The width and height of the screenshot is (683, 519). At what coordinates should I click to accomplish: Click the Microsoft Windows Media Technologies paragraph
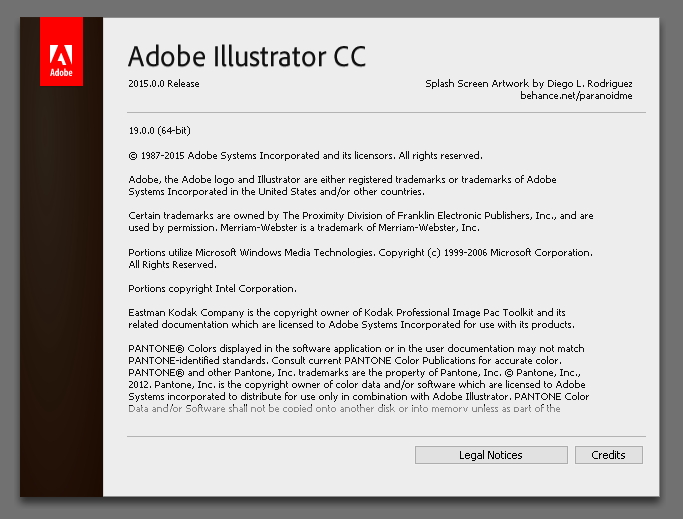click(360, 258)
